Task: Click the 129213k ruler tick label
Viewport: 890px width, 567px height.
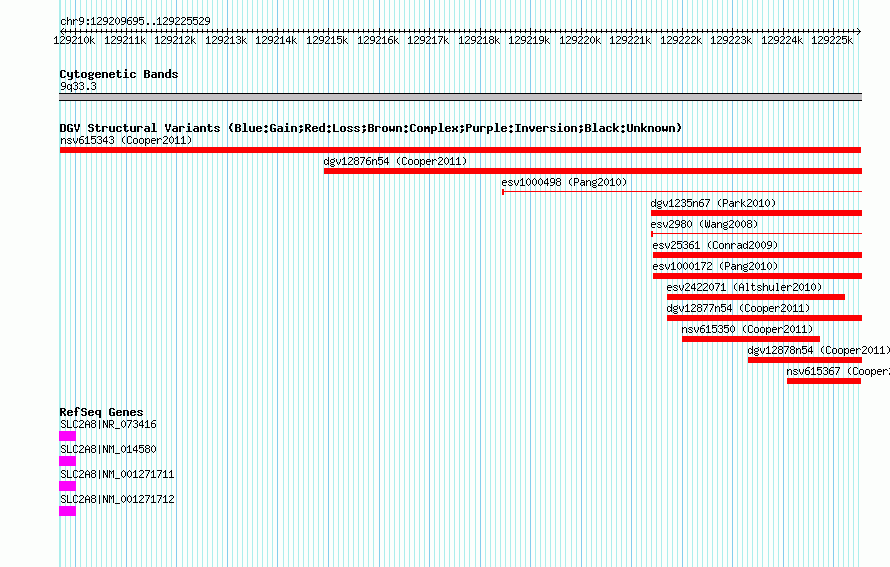Action: pos(226,40)
